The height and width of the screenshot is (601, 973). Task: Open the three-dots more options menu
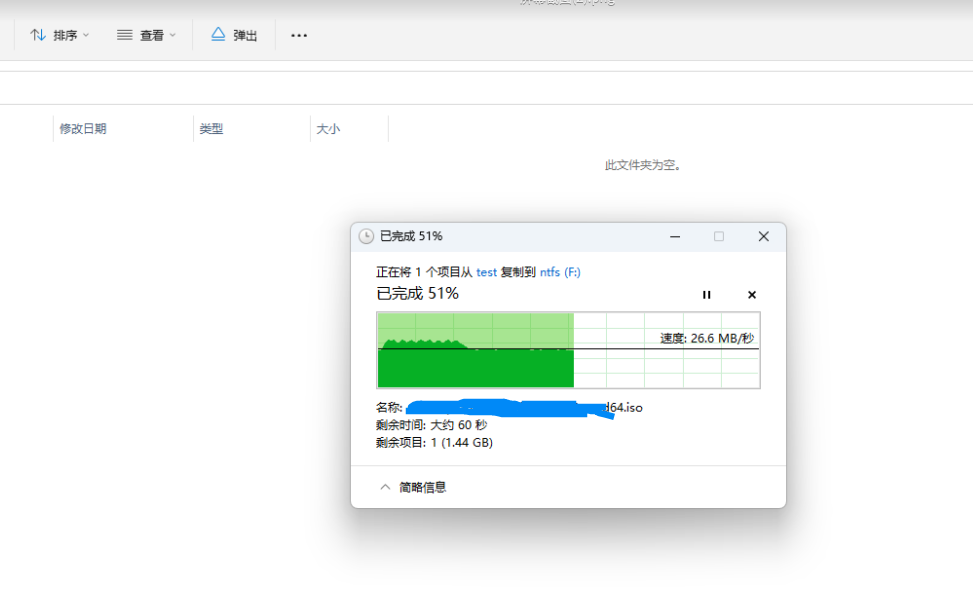click(299, 35)
